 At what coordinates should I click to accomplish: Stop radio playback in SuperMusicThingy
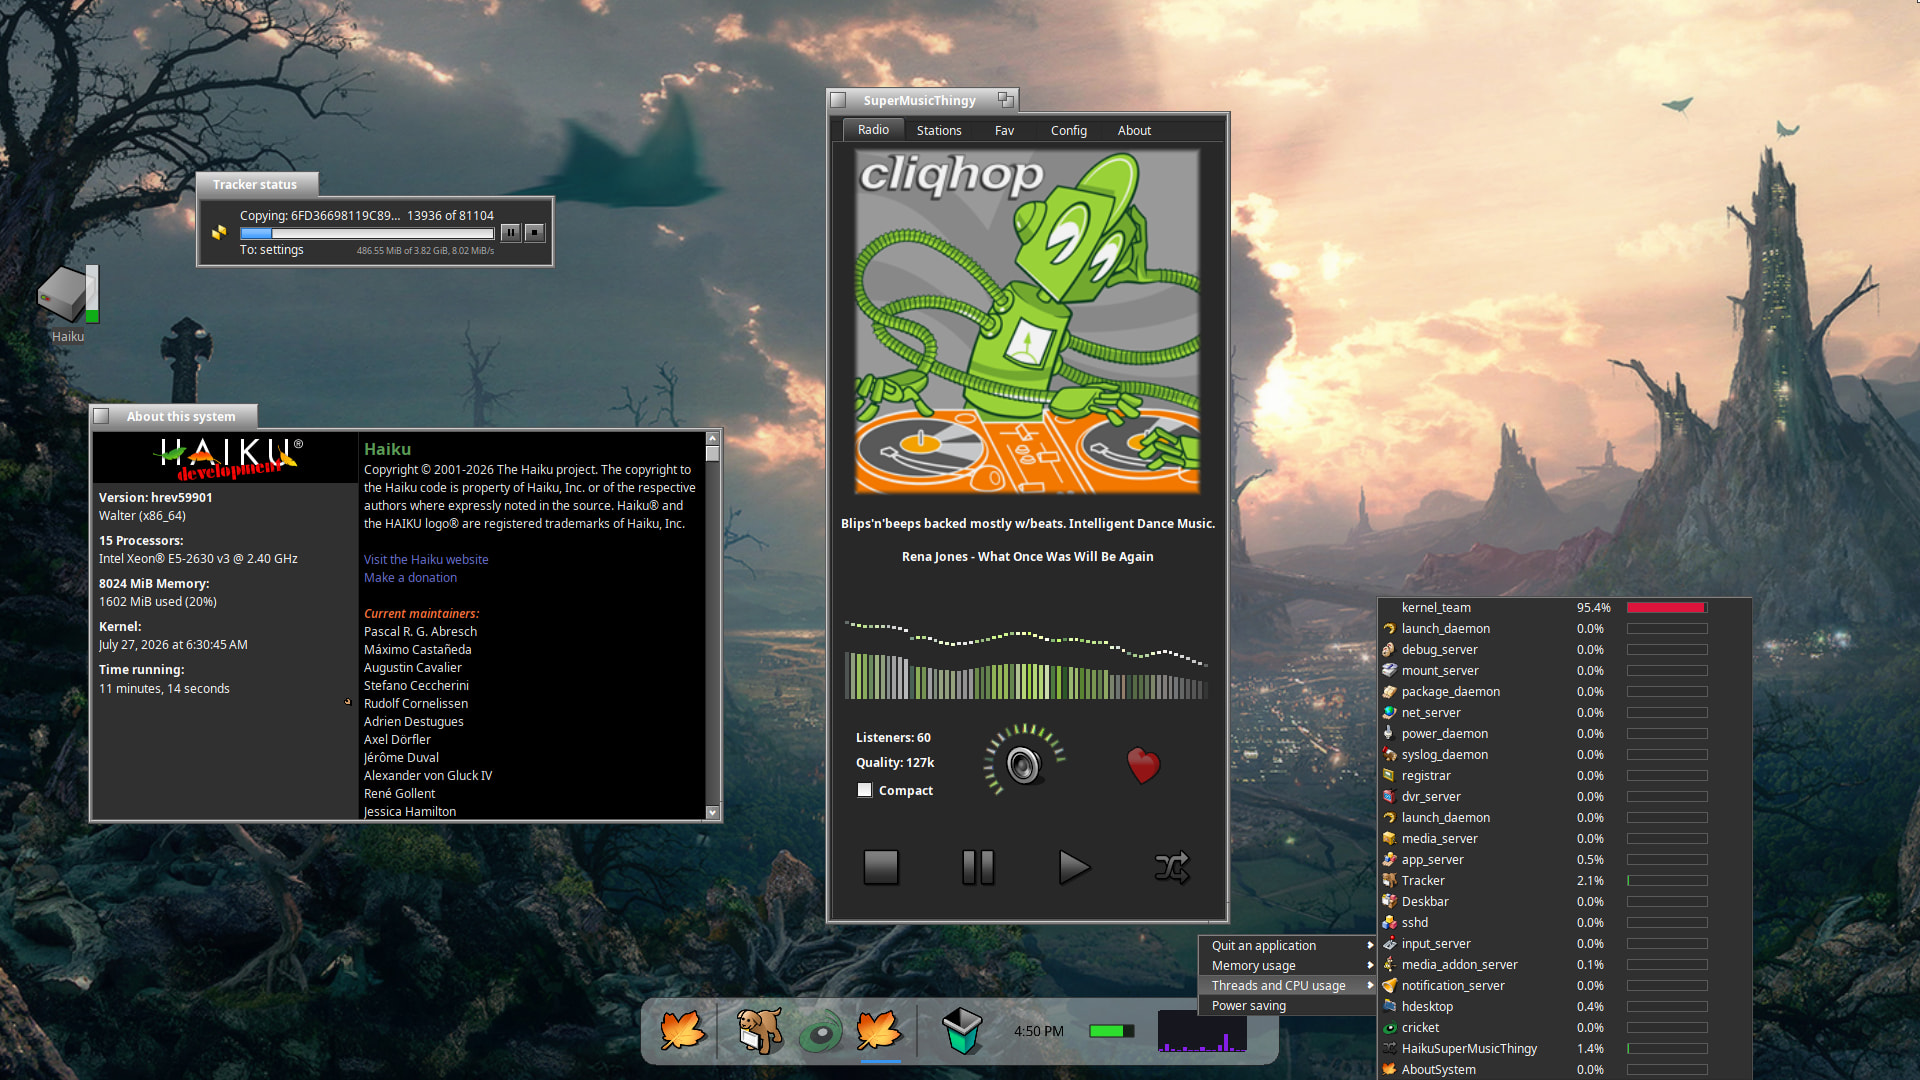click(x=881, y=867)
